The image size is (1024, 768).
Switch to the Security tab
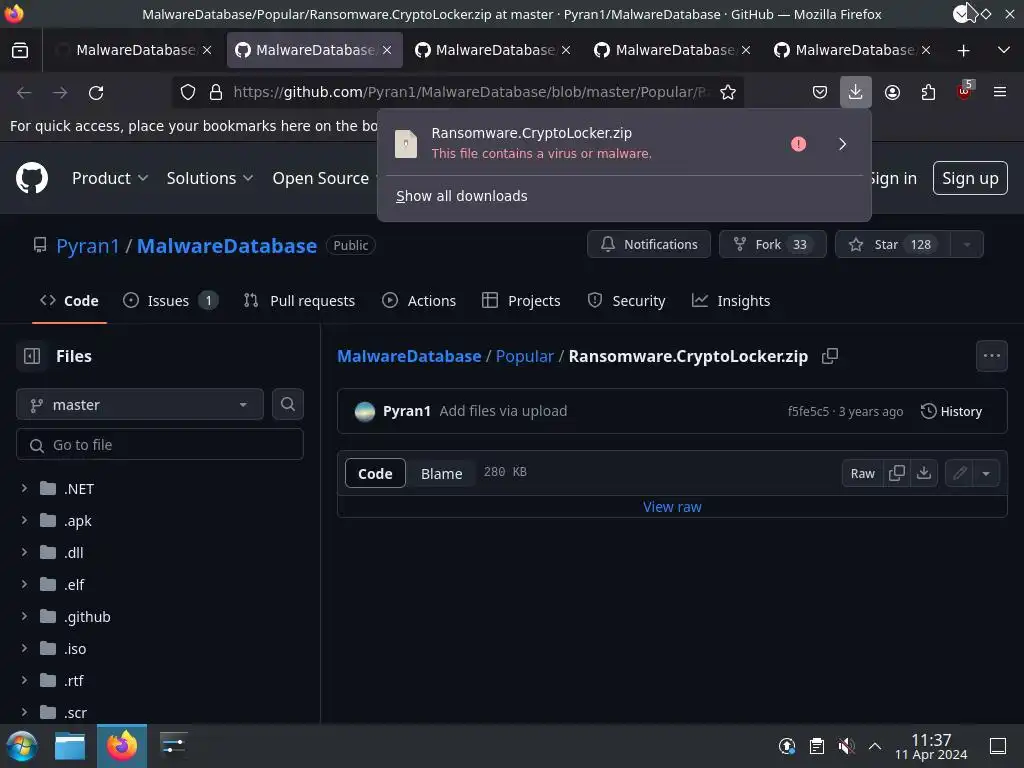click(626, 300)
